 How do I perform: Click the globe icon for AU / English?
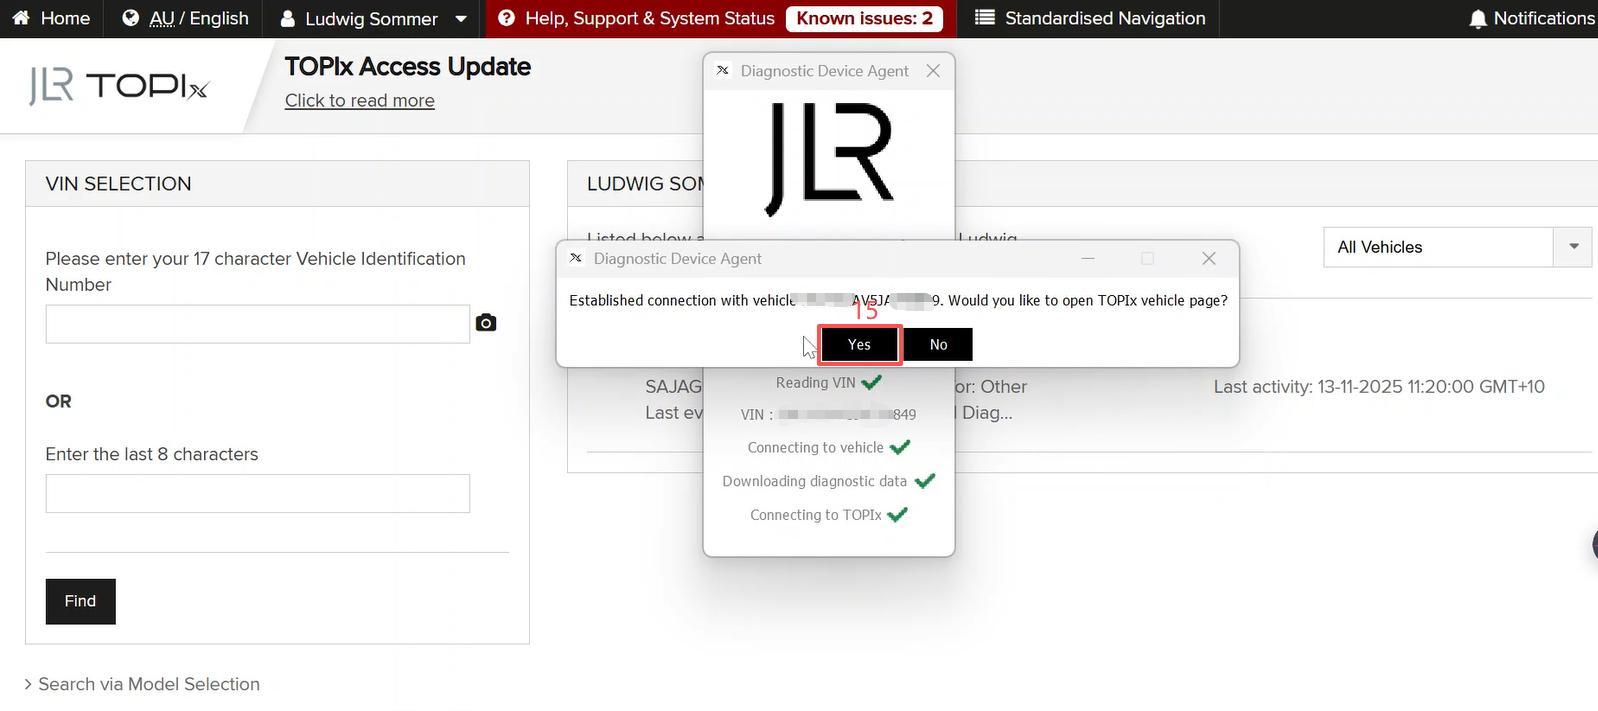pyautogui.click(x=130, y=18)
